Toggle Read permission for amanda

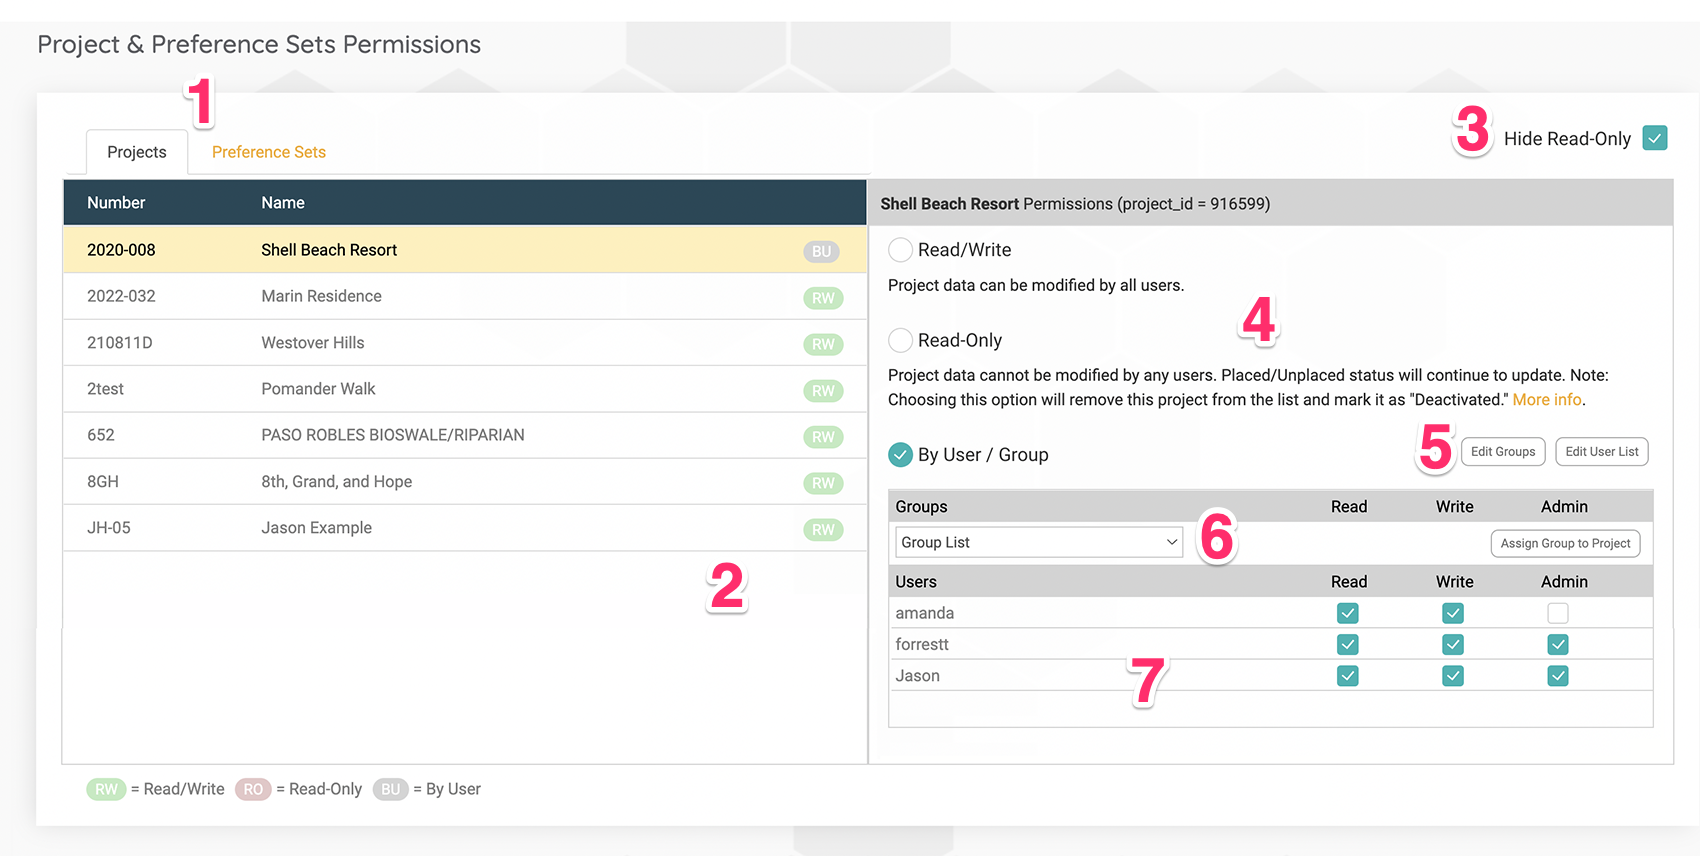point(1348,613)
